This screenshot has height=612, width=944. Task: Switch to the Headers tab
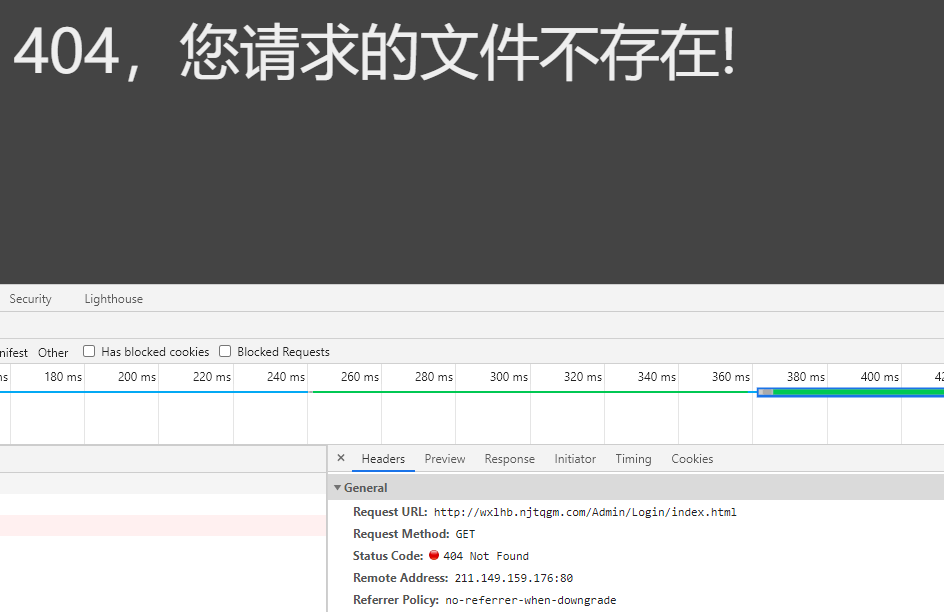[383, 459]
